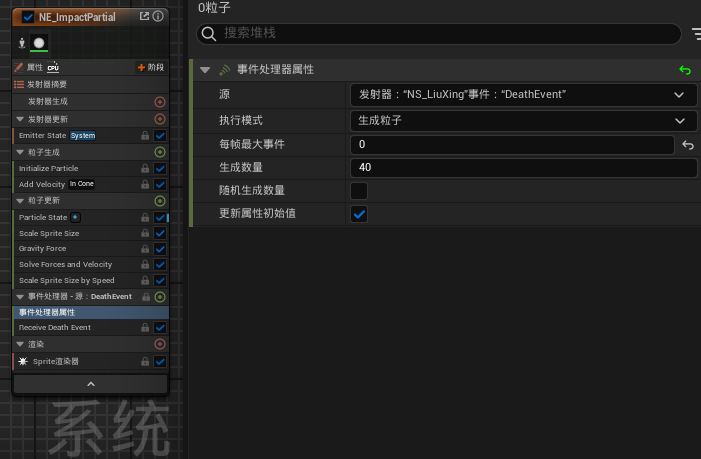This screenshot has width=701, height=459.
Task: Click the emitter info icon
Action: [x=158, y=16]
